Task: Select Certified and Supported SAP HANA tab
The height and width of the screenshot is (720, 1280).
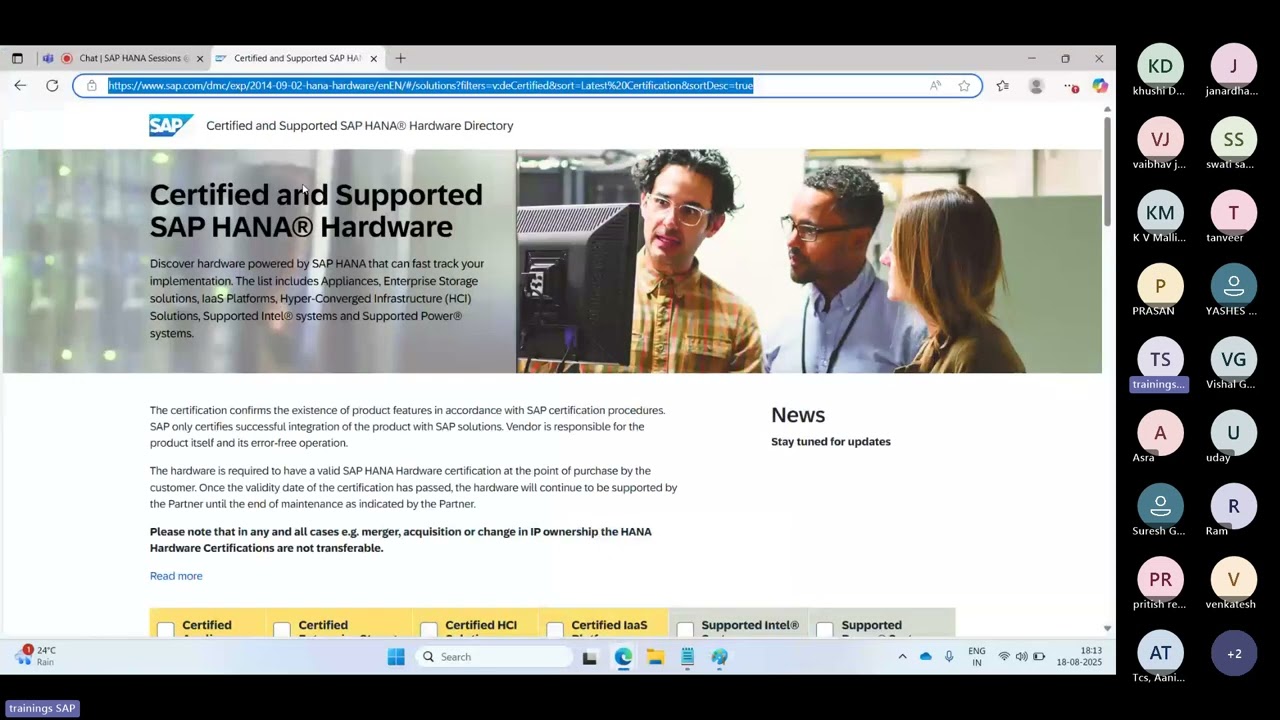Action: 296,58
